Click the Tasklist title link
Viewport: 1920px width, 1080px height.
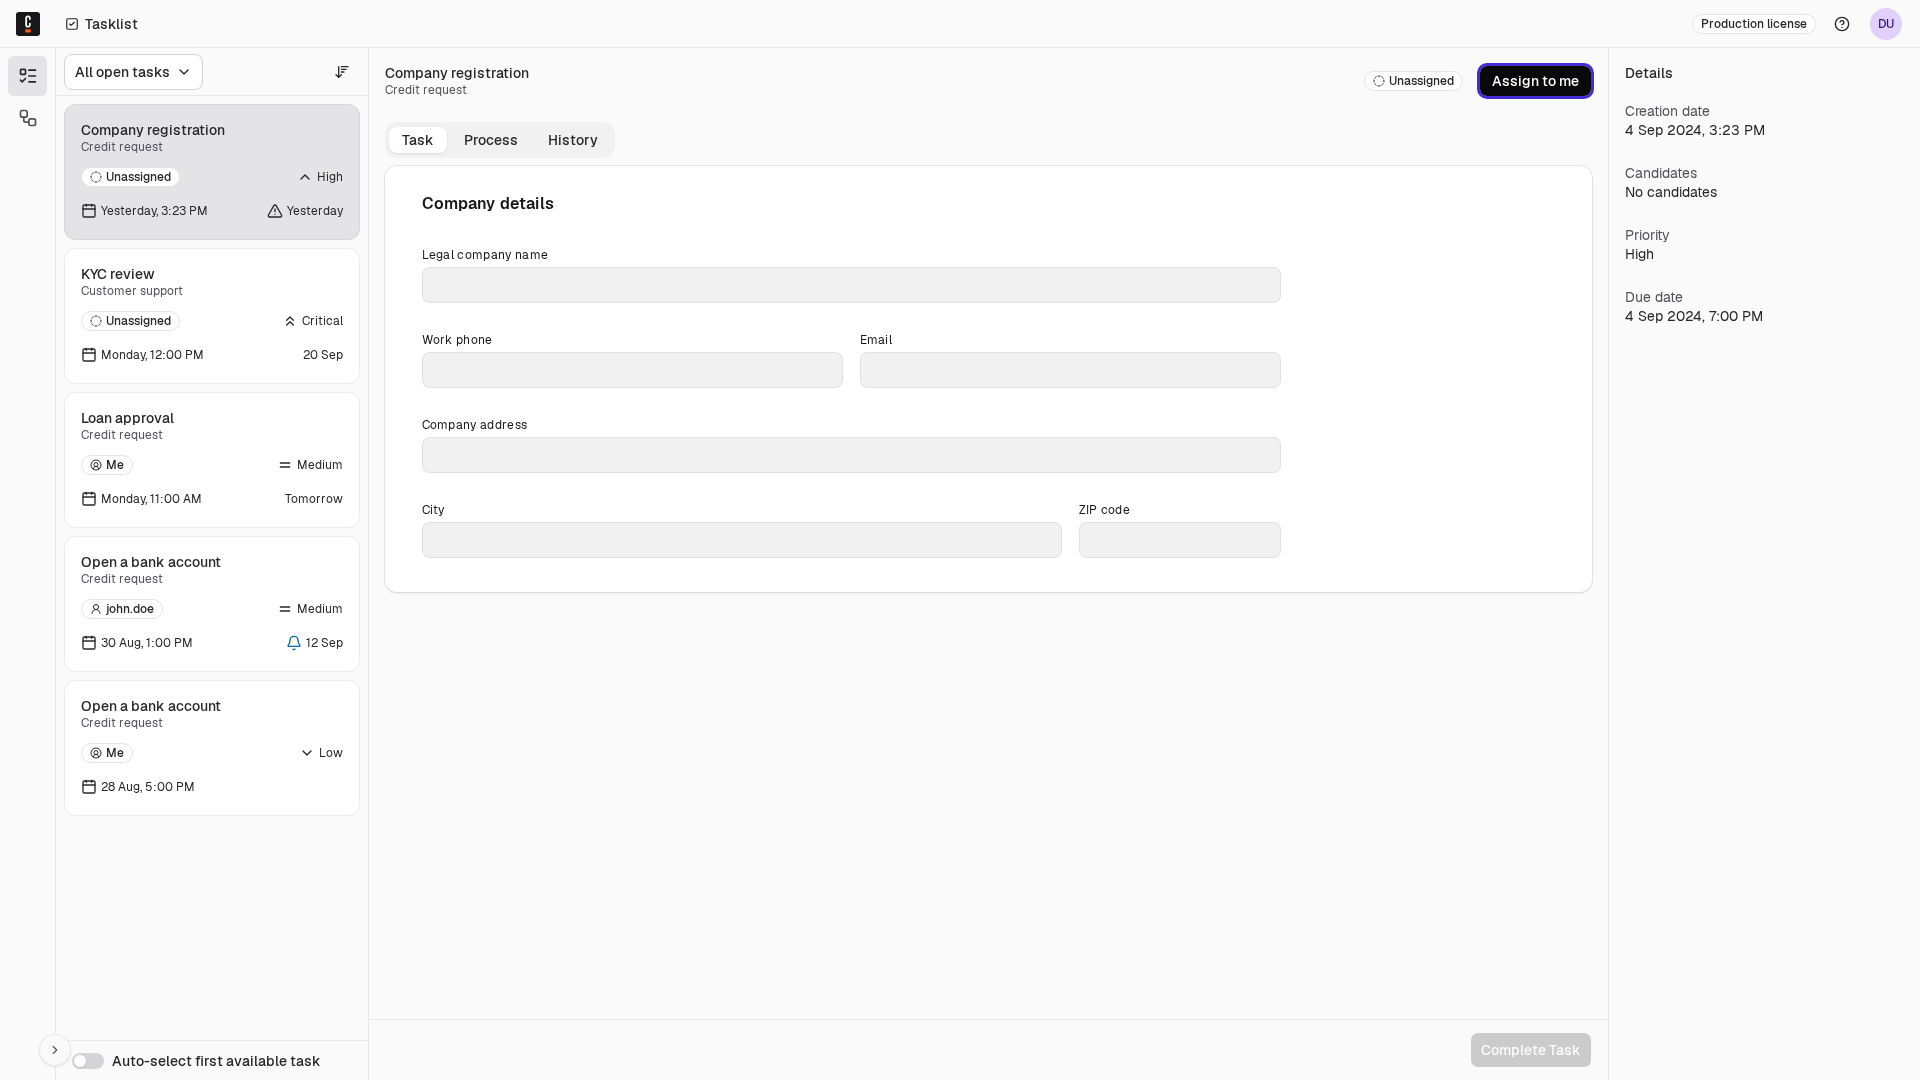(x=111, y=24)
